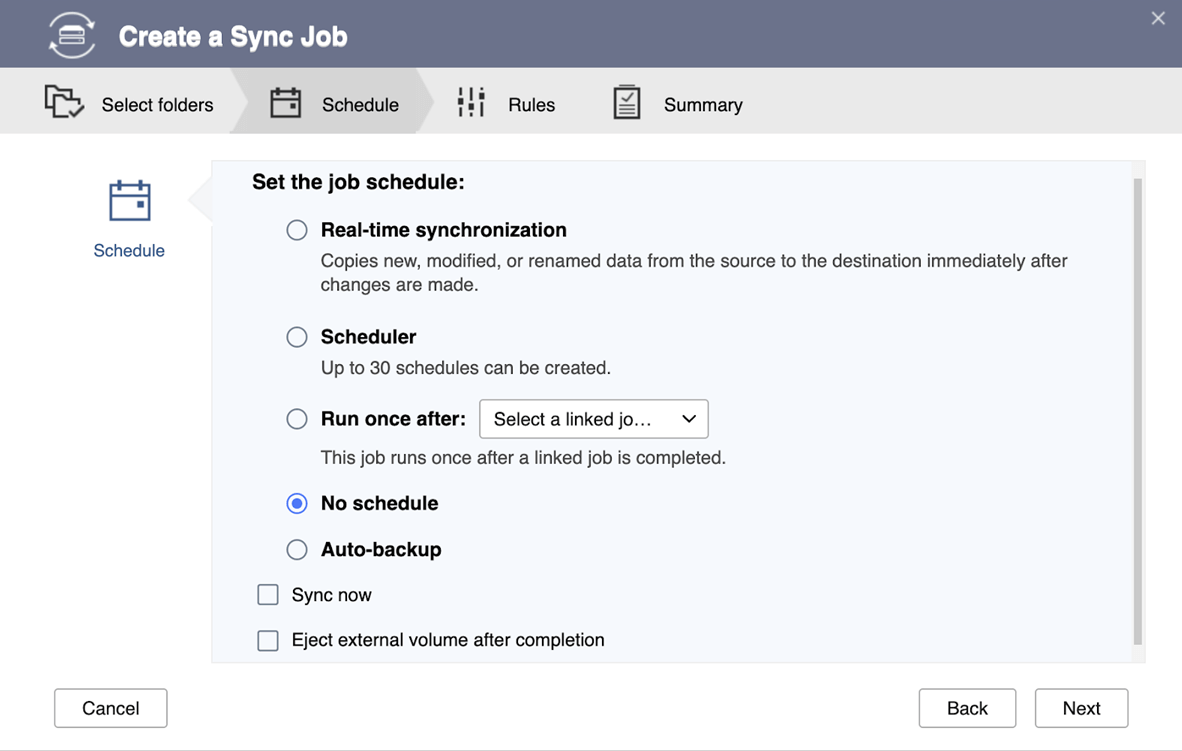Pick the No schedule radio button
Image resolution: width=1182 pixels, height=751 pixels.
[x=297, y=503]
